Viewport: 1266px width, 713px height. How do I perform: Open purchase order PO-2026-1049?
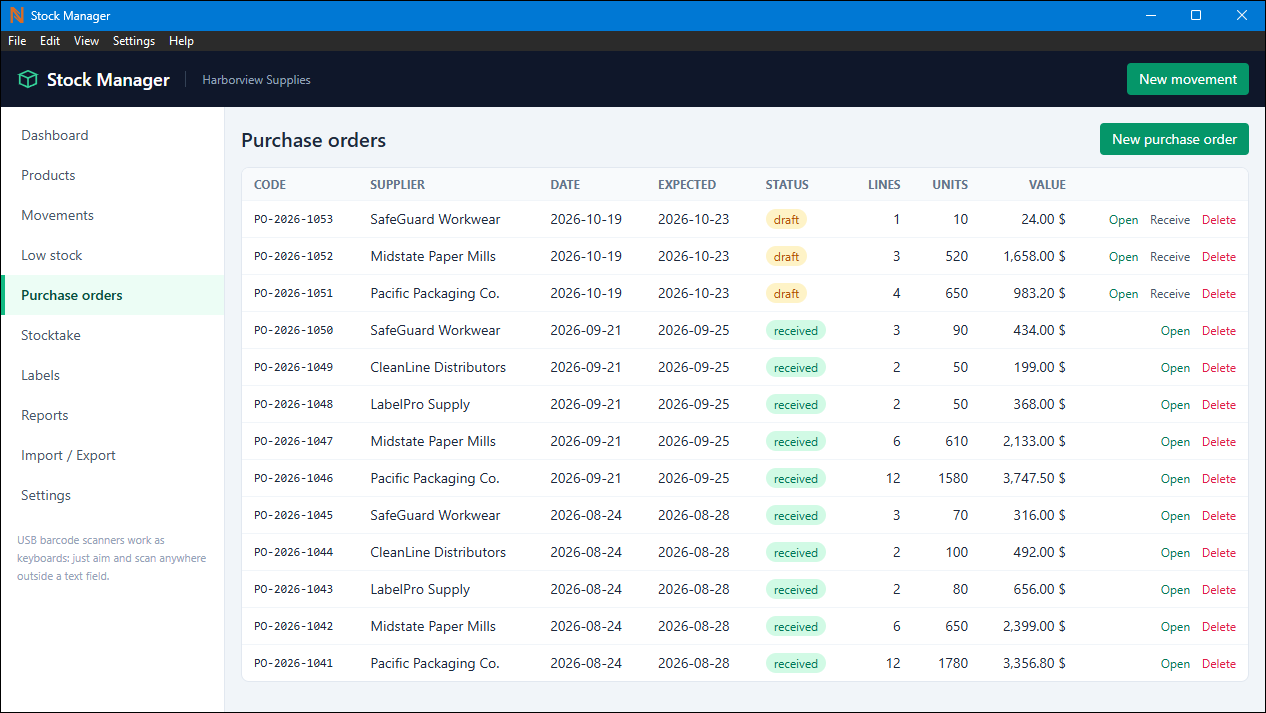tap(1175, 368)
